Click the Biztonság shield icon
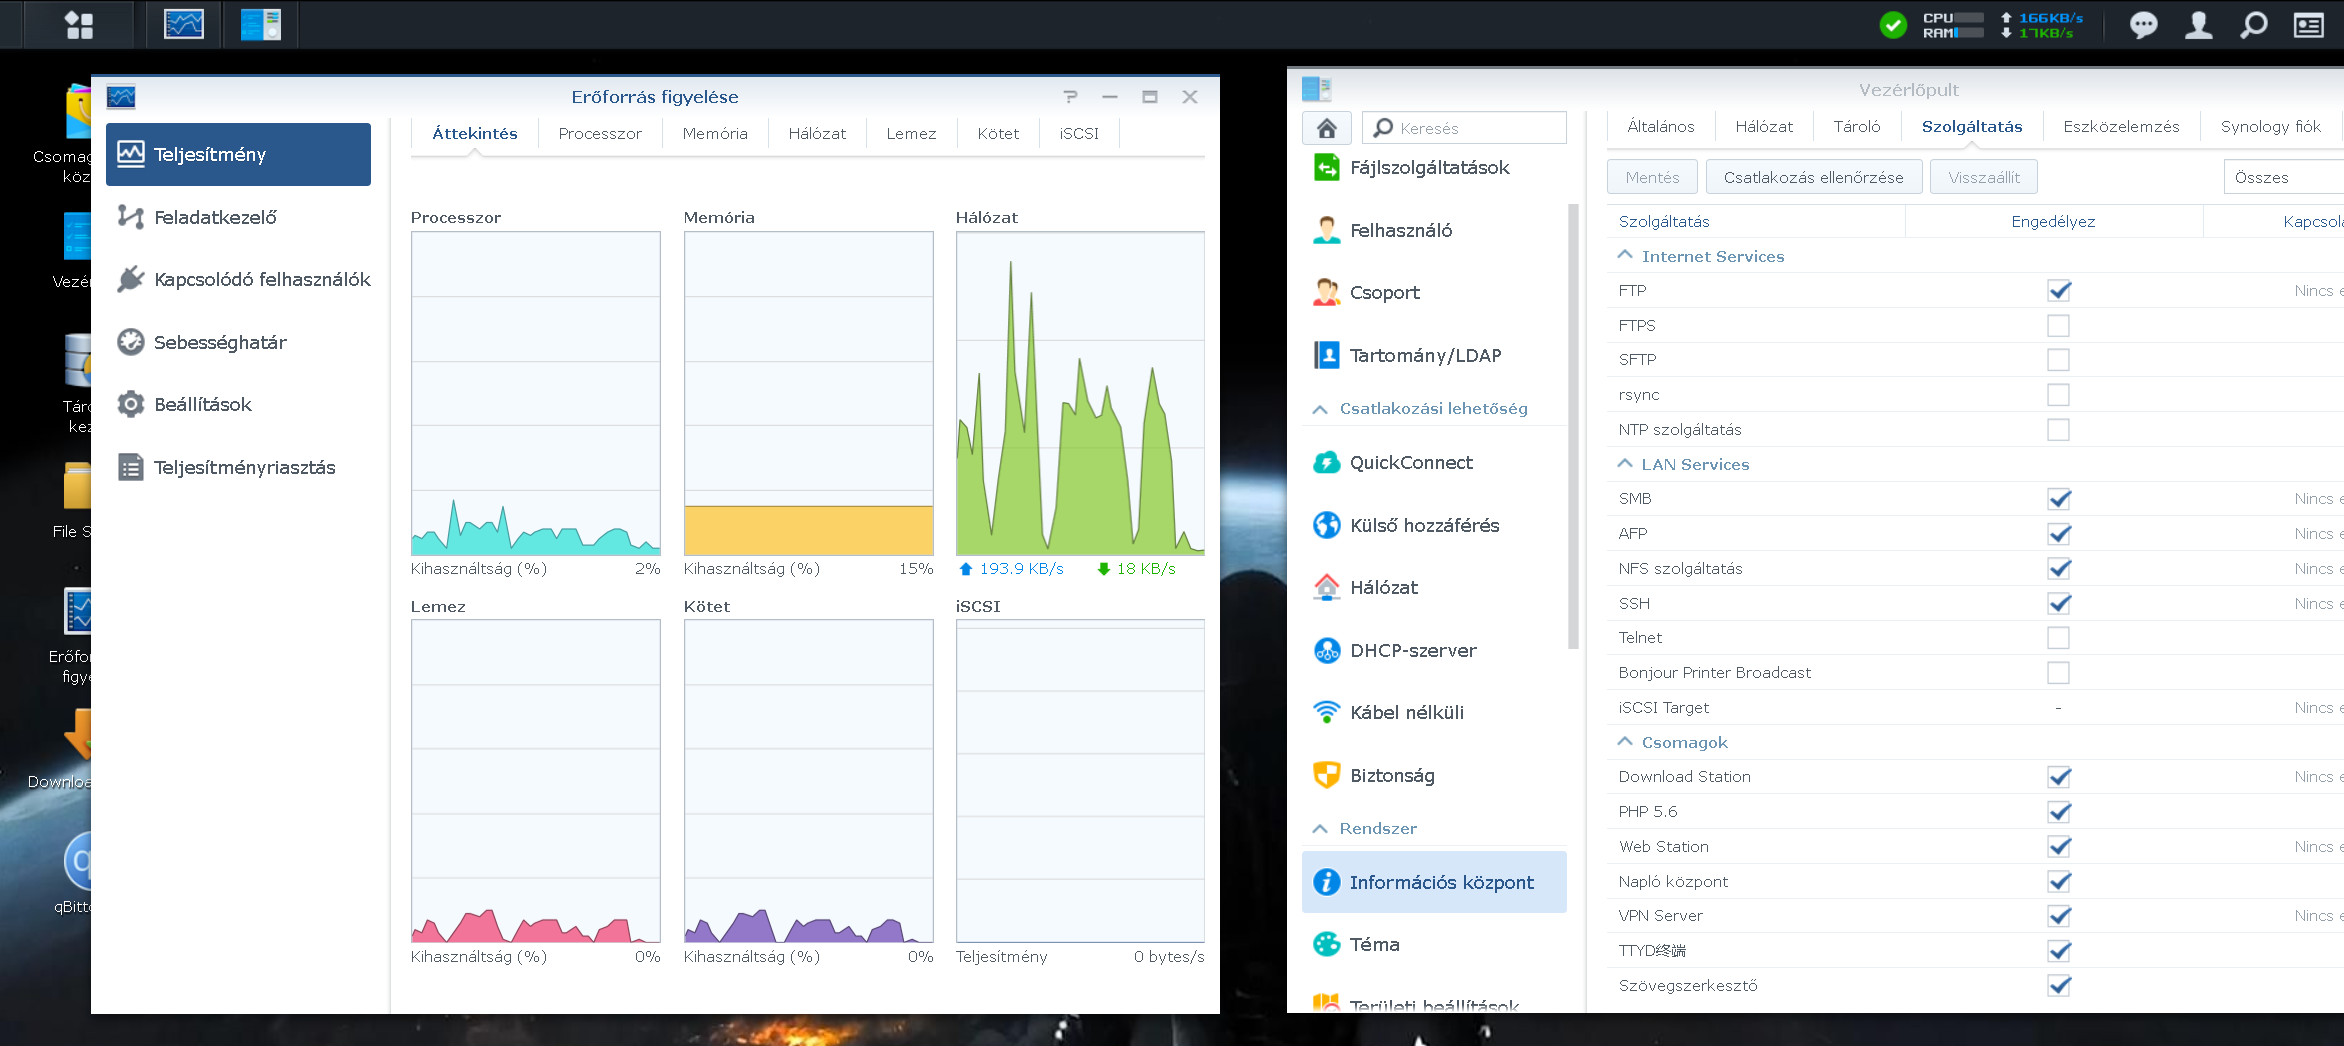This screenshot has width=2344, height=1046. pos(1326,776)
